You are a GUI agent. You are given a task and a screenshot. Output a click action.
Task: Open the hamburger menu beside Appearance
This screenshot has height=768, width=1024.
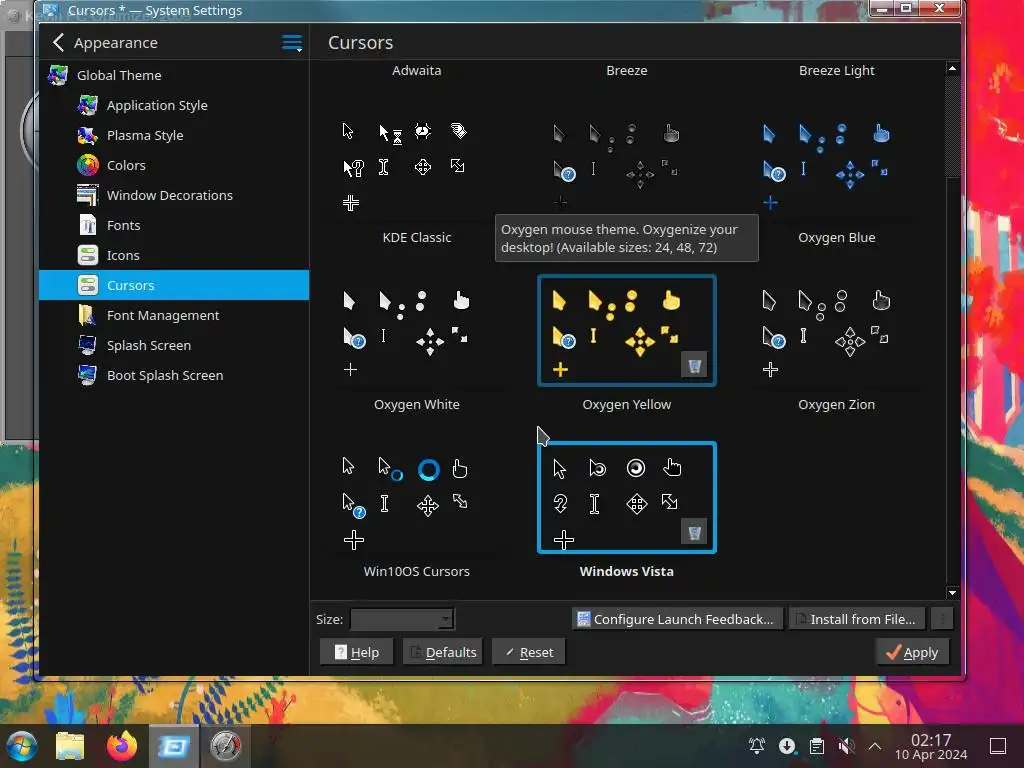292,43
